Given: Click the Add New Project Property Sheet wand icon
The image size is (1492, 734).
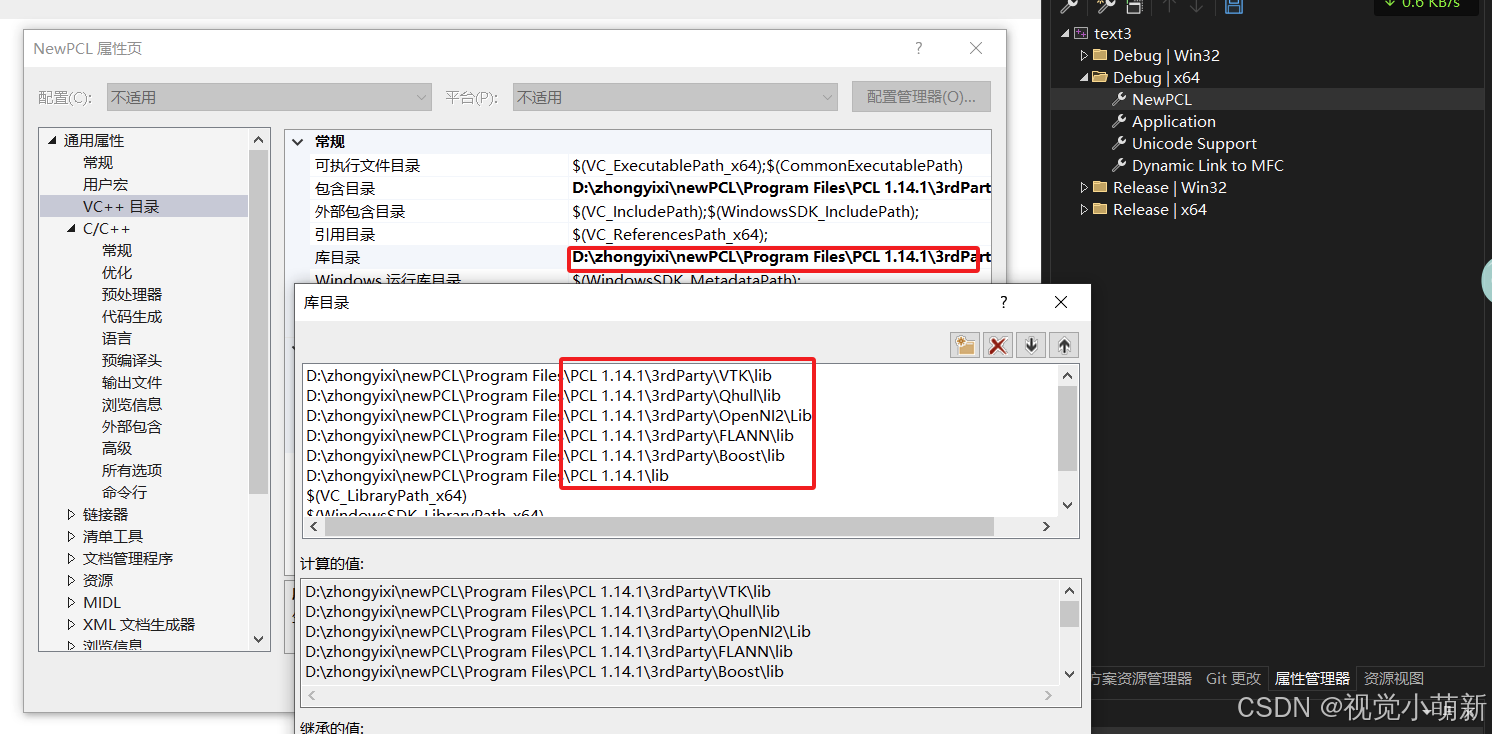Looking at the screenshot, I should [x=1105, y=7].
